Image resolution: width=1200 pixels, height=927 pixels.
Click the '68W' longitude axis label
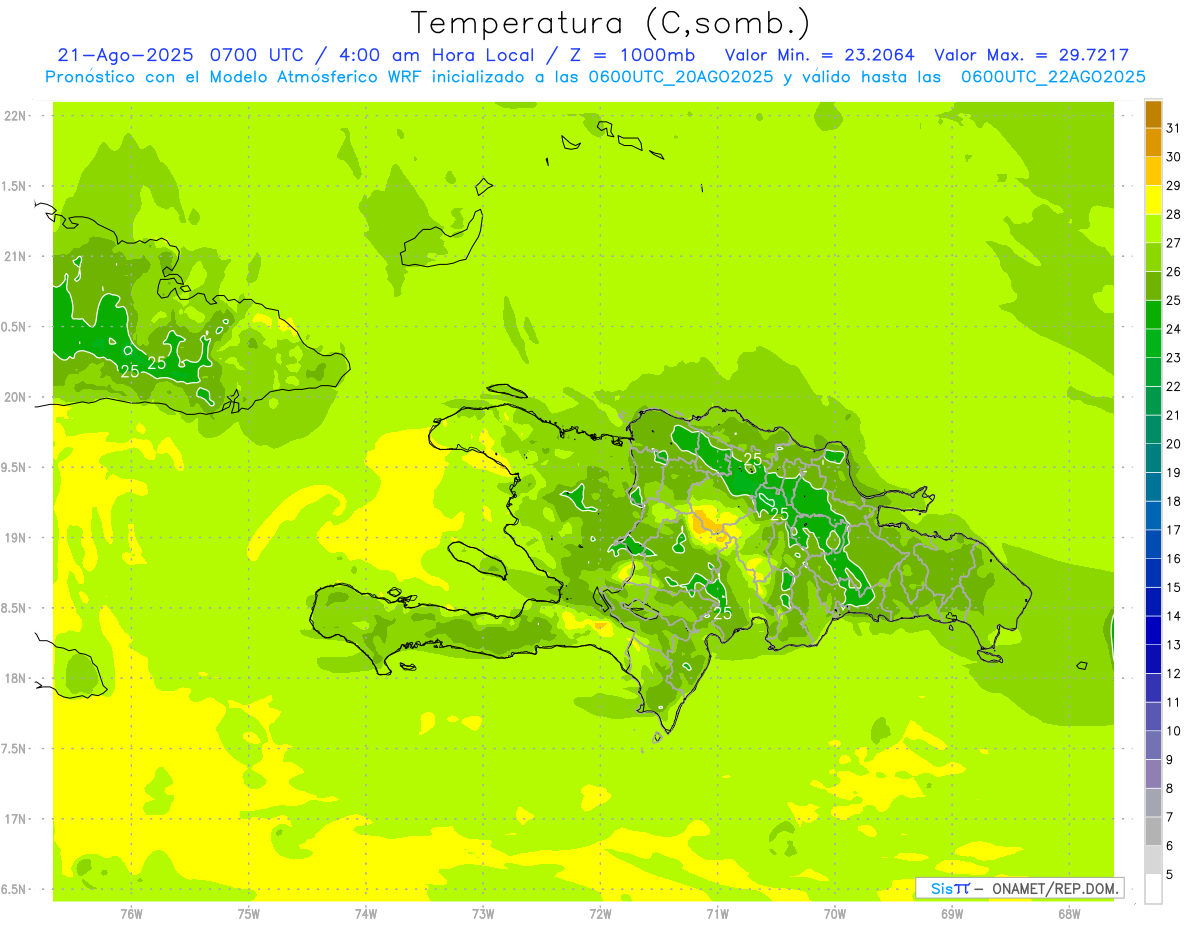tap(1069, 914)
